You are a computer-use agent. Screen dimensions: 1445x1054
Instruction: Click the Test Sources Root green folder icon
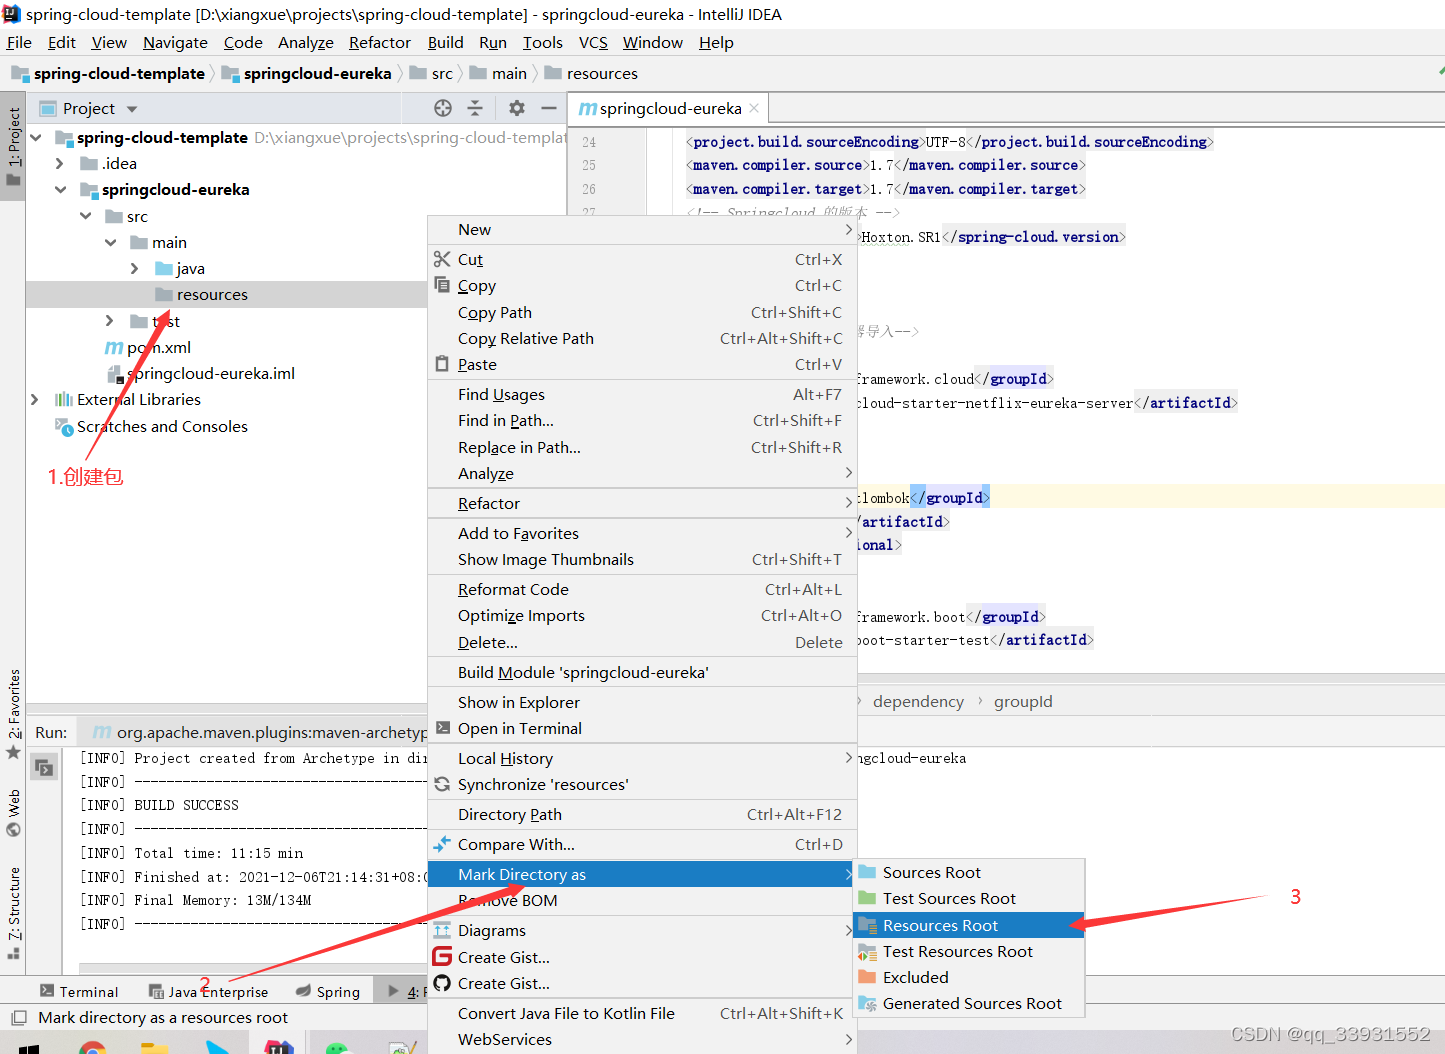tap(867, 898)
